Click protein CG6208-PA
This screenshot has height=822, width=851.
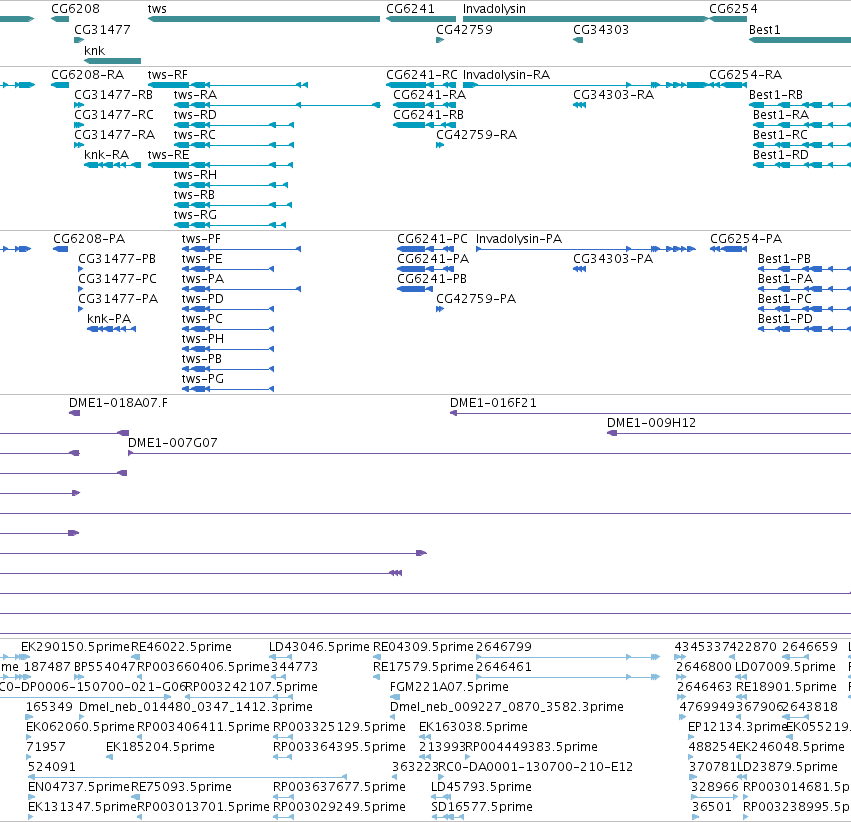tap(60, 249)
